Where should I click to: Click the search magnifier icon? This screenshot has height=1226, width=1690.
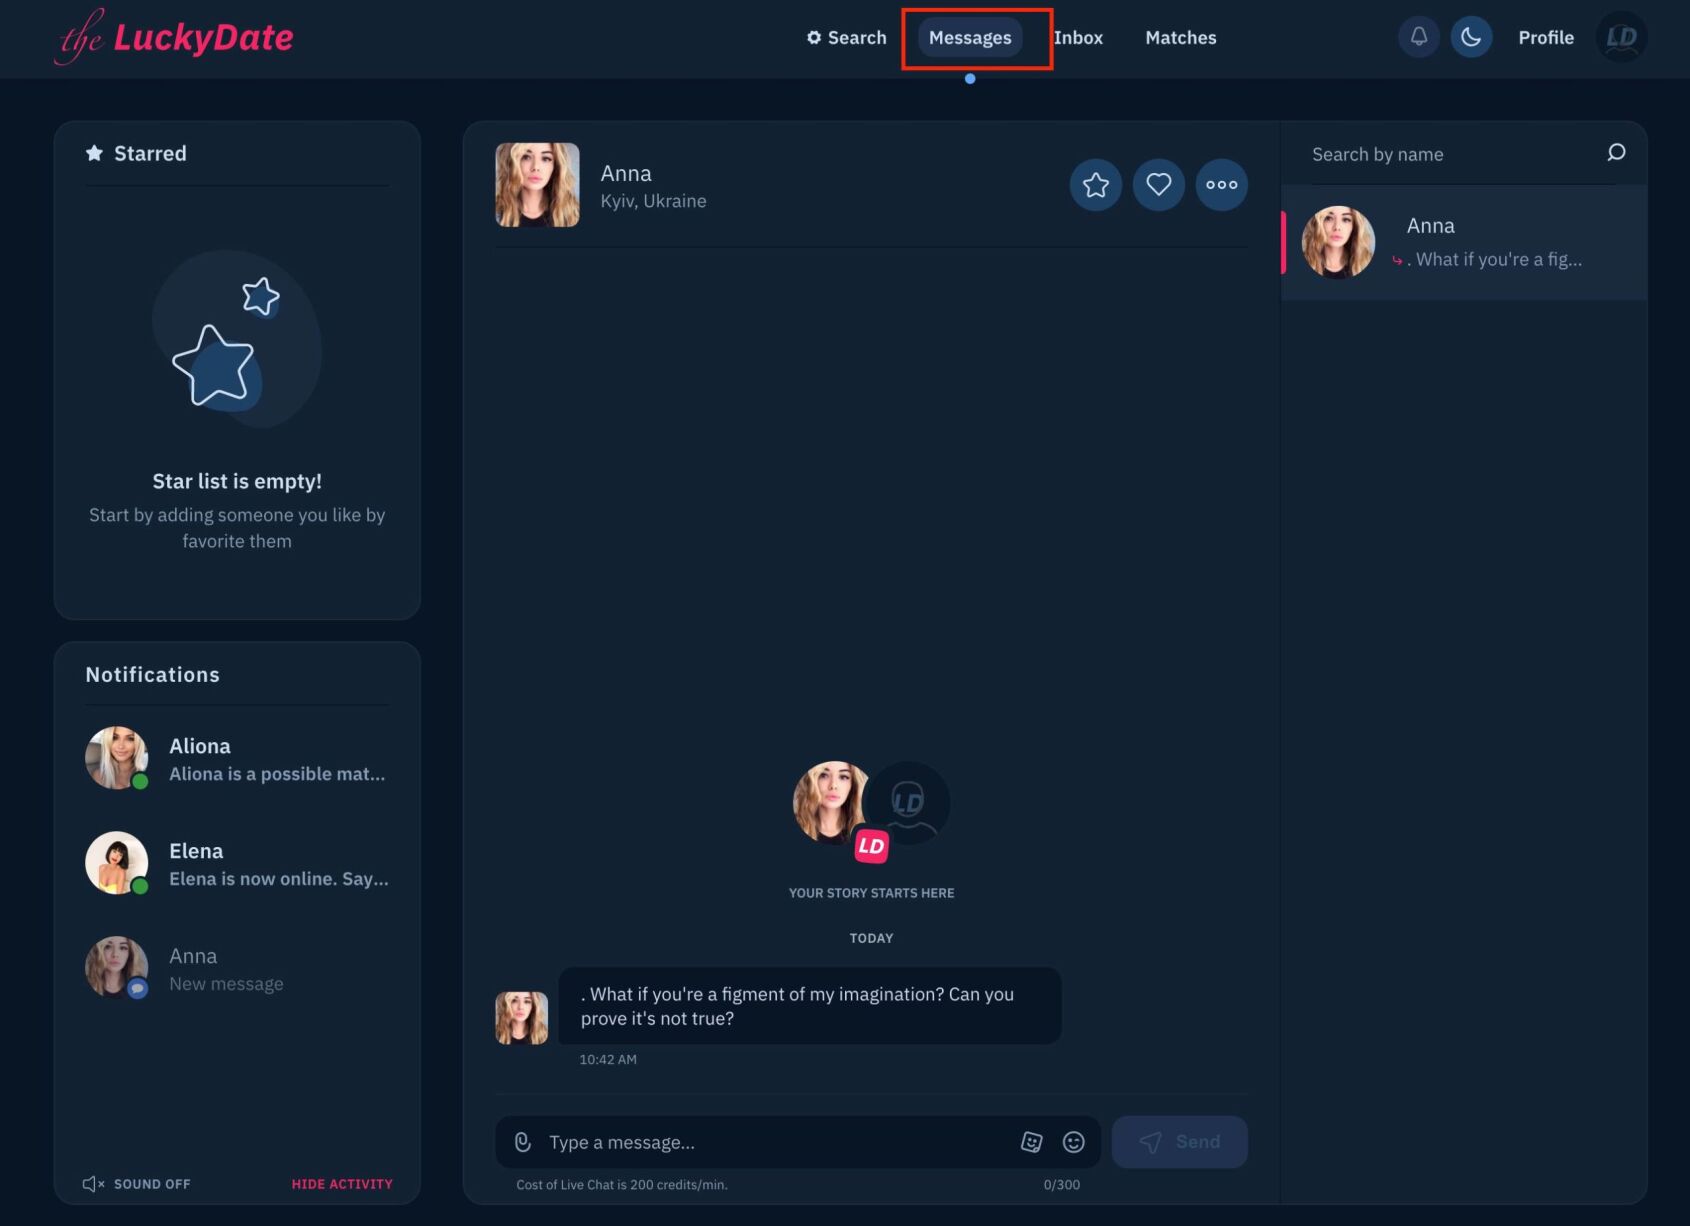click(1615, 153)
